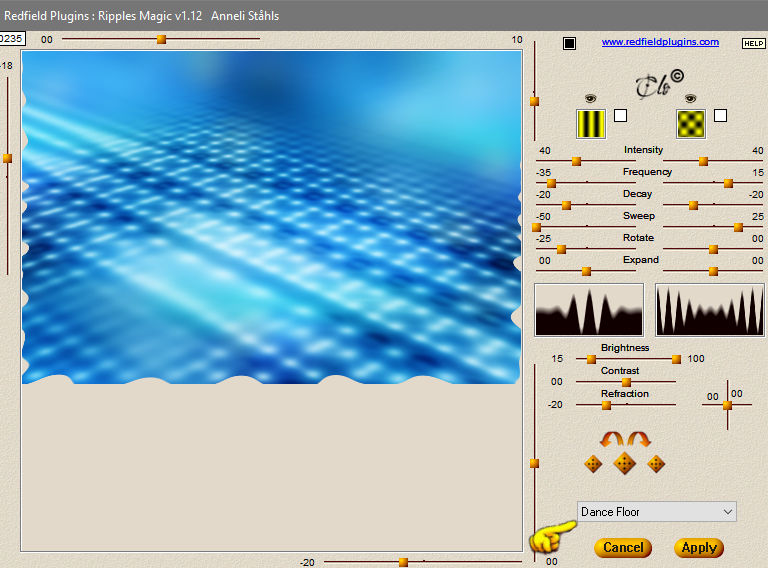Image resolution: width=768 pixels, height=568 pixels.
Task: Select the vertical stripes wave pattern icon
Action: (x=591, y=124)
